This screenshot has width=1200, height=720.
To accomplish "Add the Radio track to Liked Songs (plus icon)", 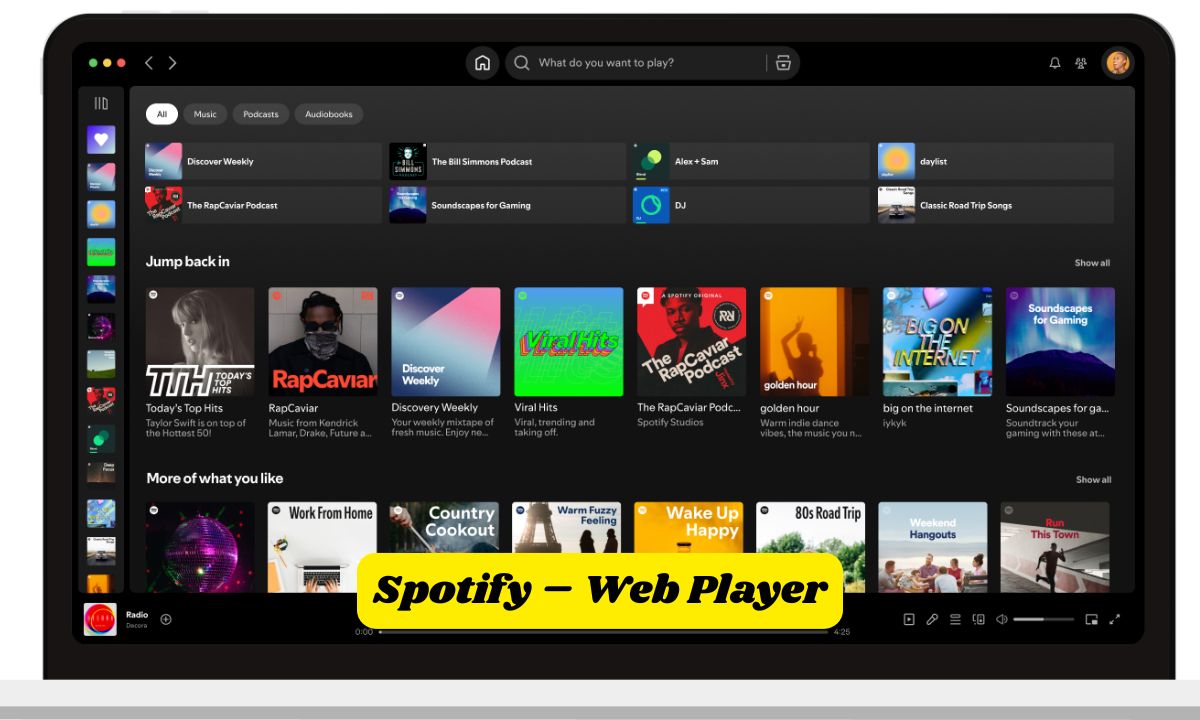I will tap(166, 619).
